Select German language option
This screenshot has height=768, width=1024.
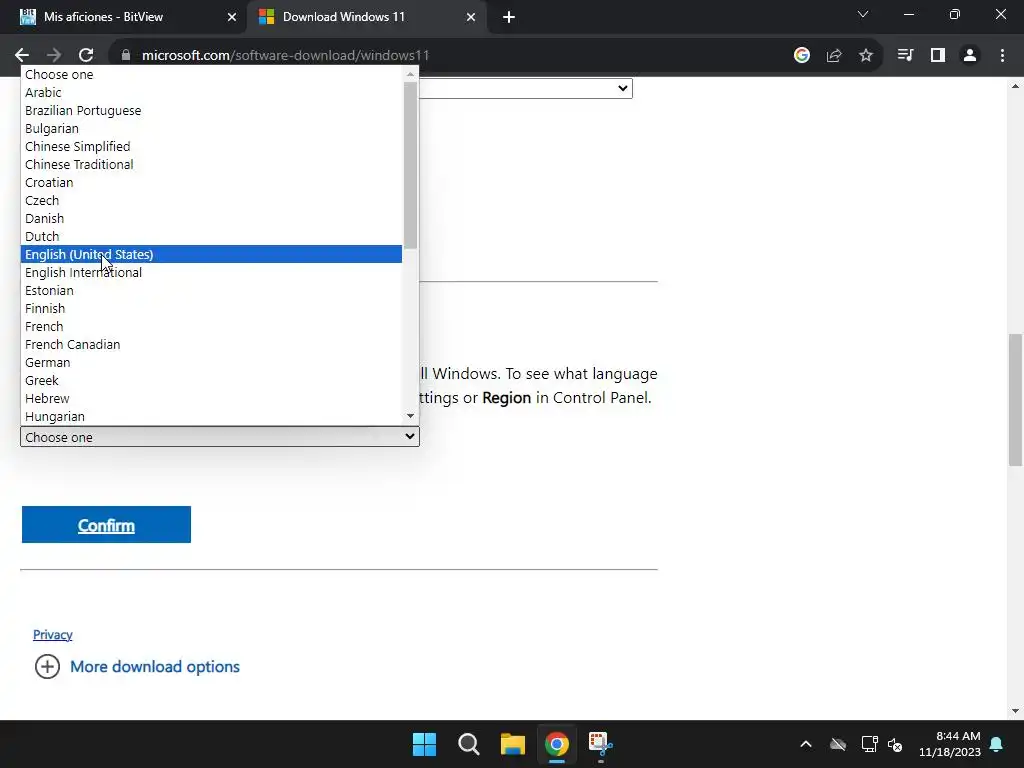coord(212,362)
